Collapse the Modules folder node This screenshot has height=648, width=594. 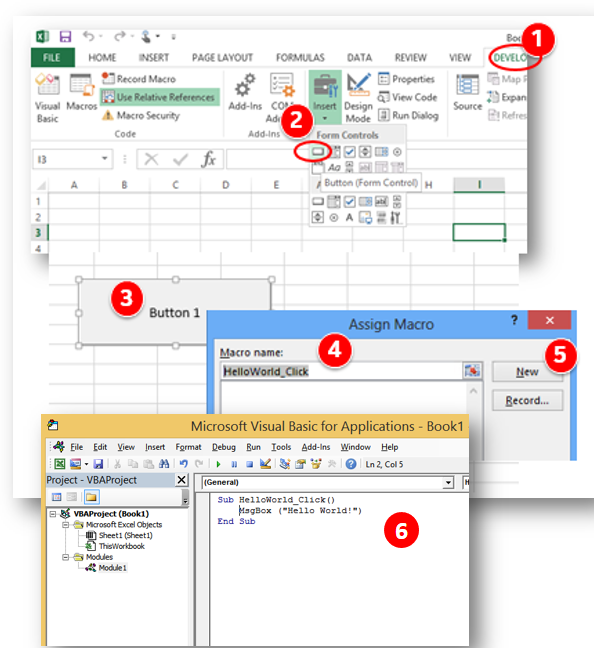pos(65,557)
